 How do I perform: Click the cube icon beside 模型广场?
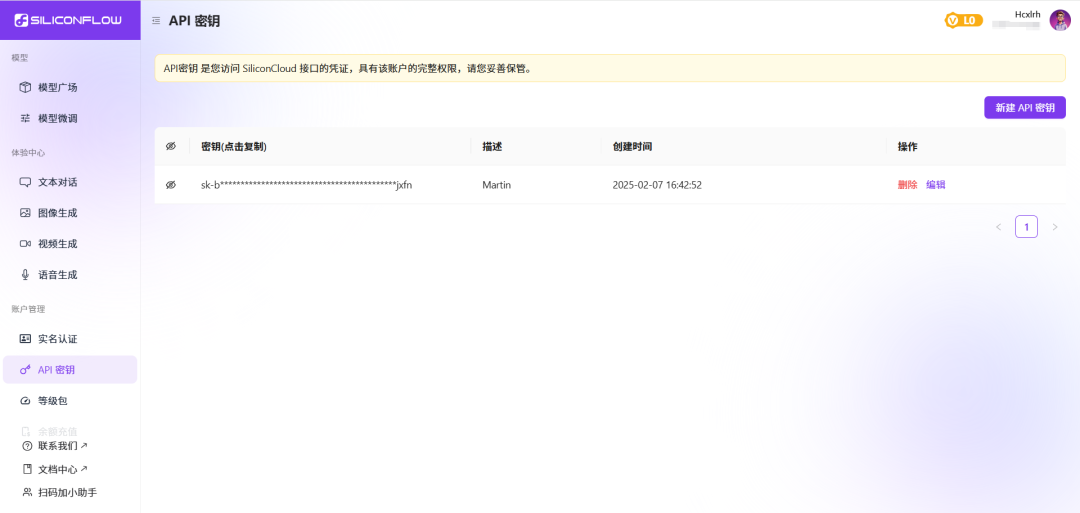coord(25,87)
